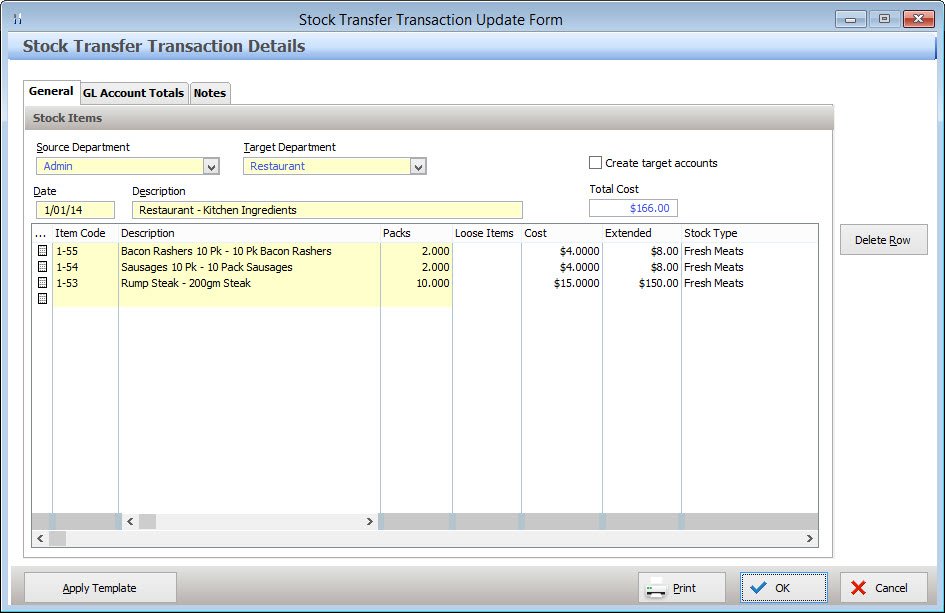The image size is (945, 613).
Task: Click the red X icon on Cancel
Action: [859, 587]
